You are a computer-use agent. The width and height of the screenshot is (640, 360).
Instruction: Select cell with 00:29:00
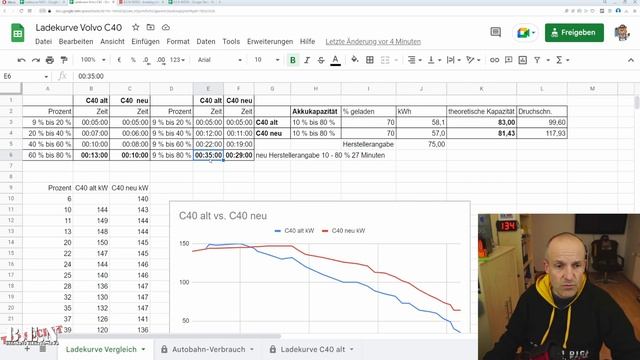click(x=239, y=155)
